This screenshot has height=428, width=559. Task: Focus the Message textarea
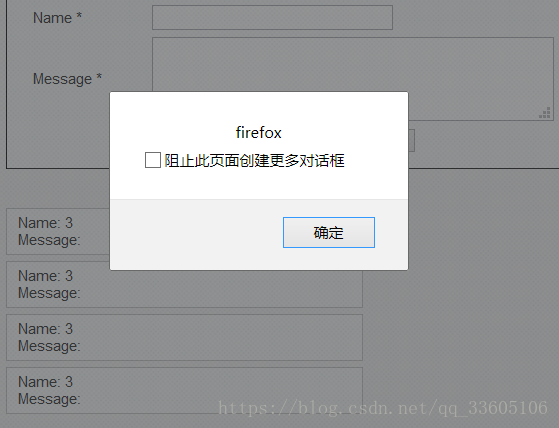[x=353, y=79]
